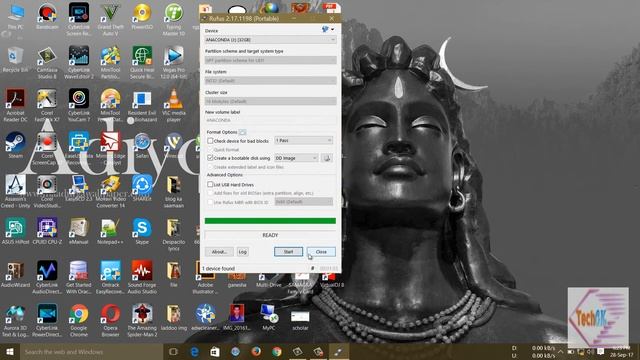Open the Rufus language selection globe icon
Viewport: 640px width, 360px height.
point(326,29)
